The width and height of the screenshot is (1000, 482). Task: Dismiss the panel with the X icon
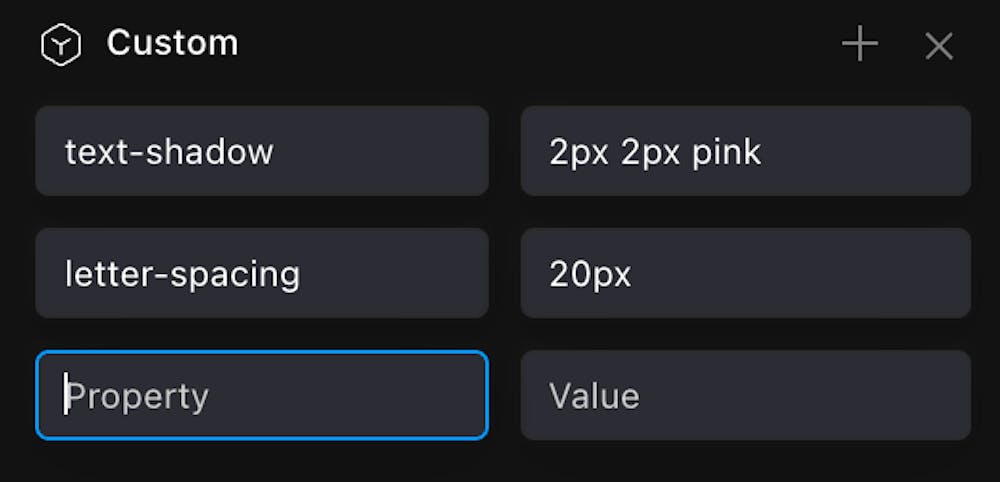938,46
